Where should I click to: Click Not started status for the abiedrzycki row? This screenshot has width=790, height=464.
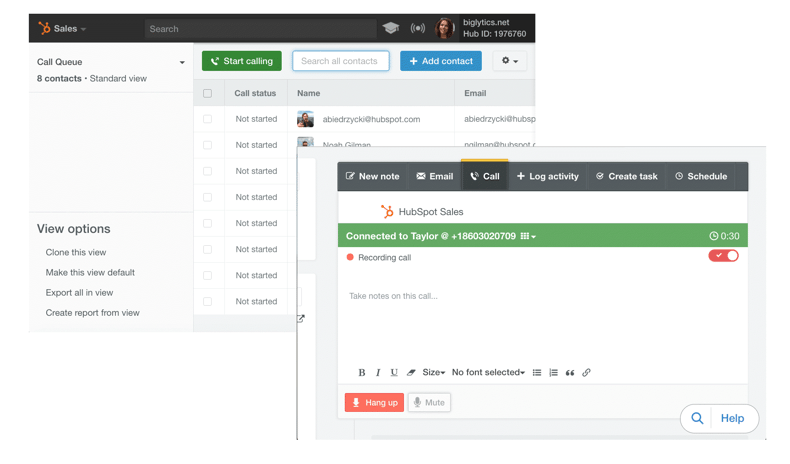256,119
